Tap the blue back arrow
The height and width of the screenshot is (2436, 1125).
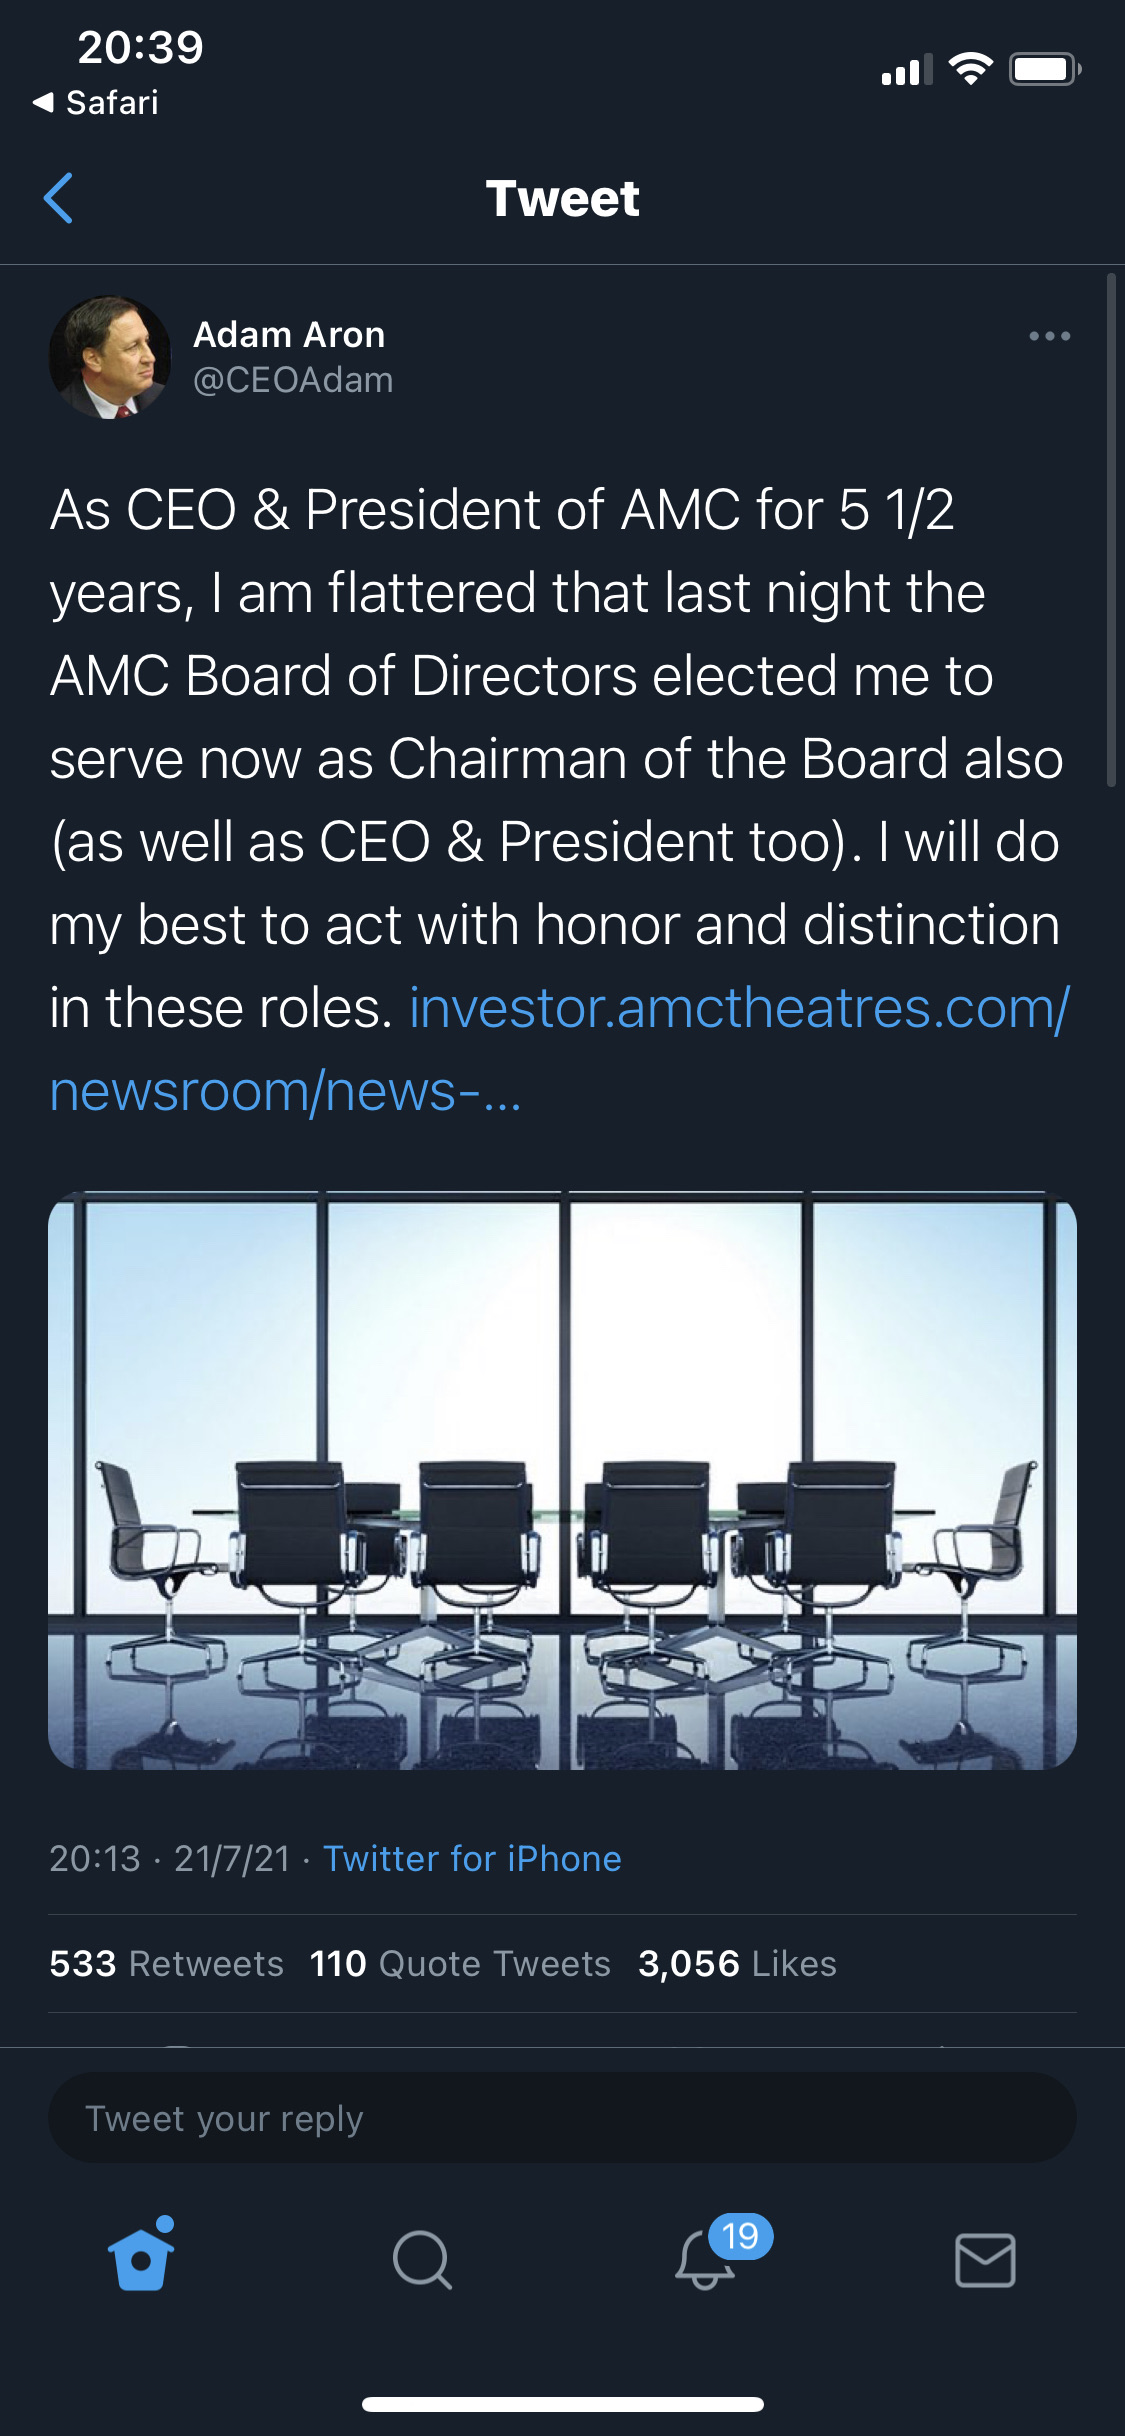[59, 198]
